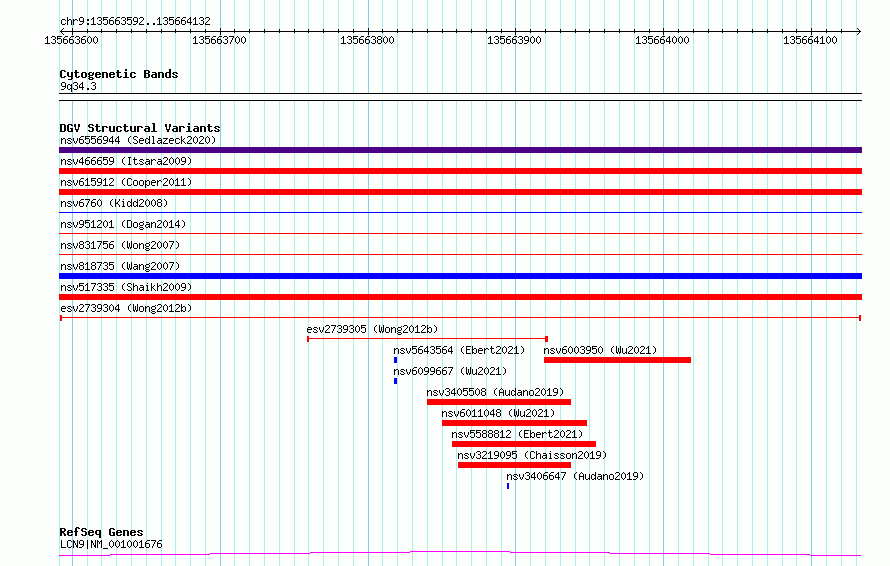Open the nsv466659 (Itsara2009) label
The height and width of the screenshot is (566, 890).
coord(126,161)
